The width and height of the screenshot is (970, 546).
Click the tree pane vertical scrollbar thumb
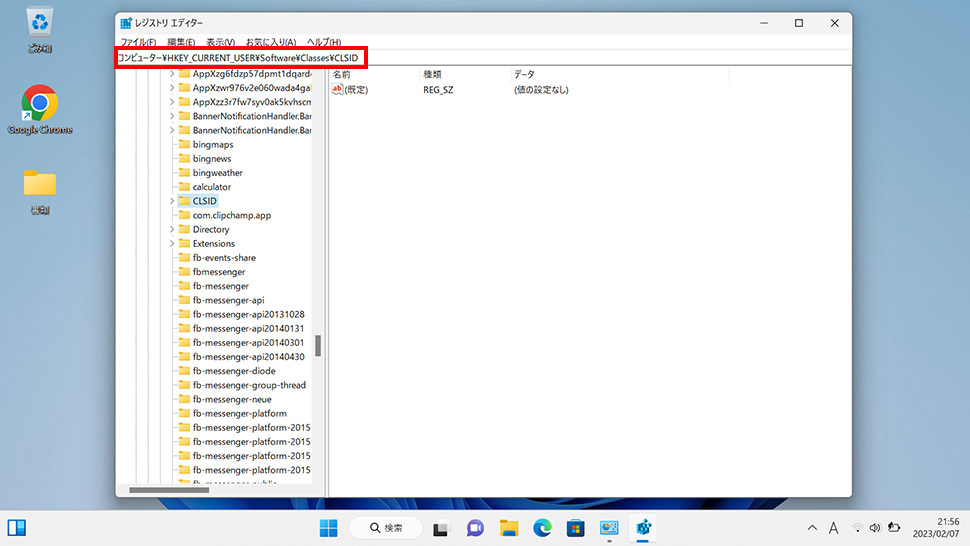(x=318, y=346)
